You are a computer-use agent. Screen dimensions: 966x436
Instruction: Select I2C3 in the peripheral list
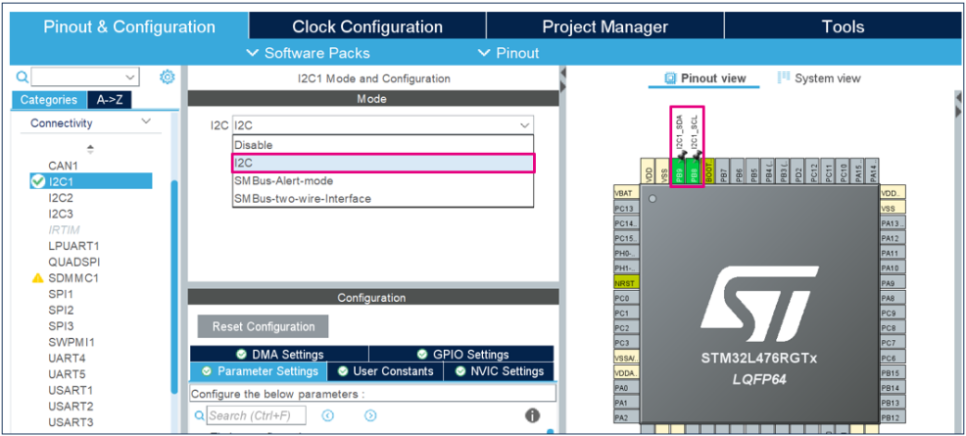click(60, 214)
